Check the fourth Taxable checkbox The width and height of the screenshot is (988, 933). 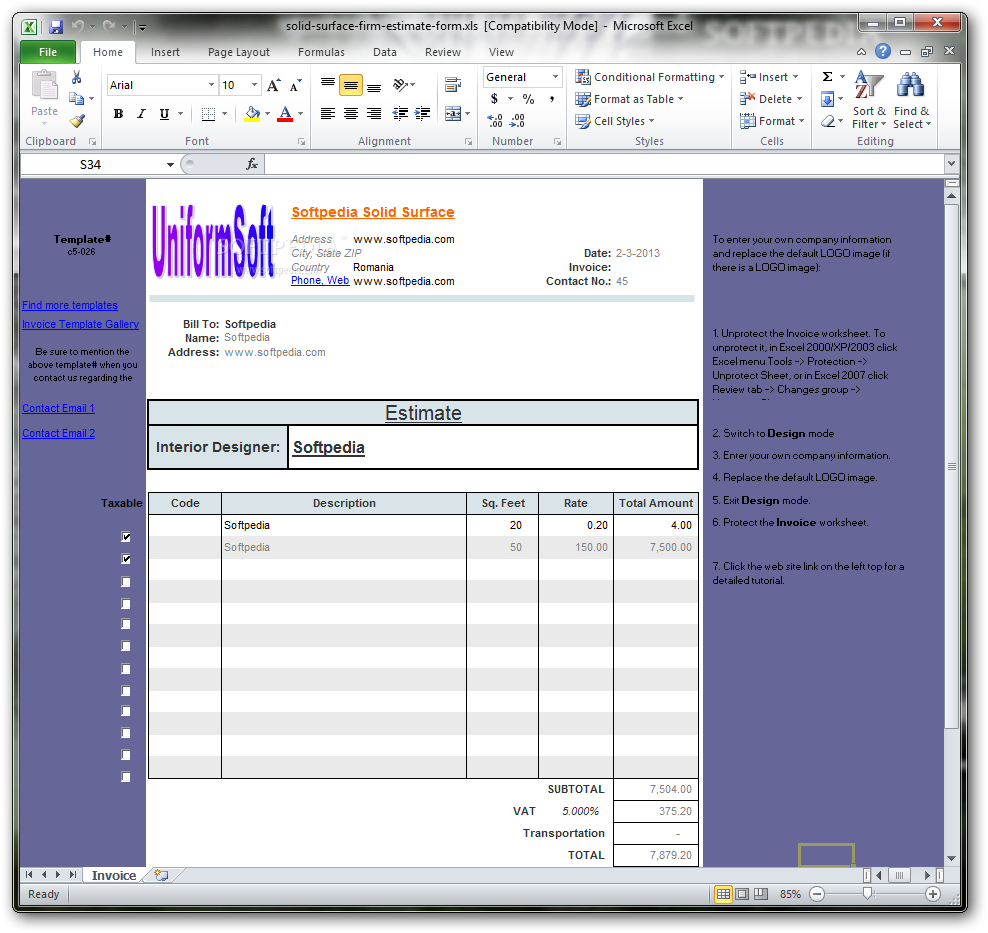[x=126, y=604]
